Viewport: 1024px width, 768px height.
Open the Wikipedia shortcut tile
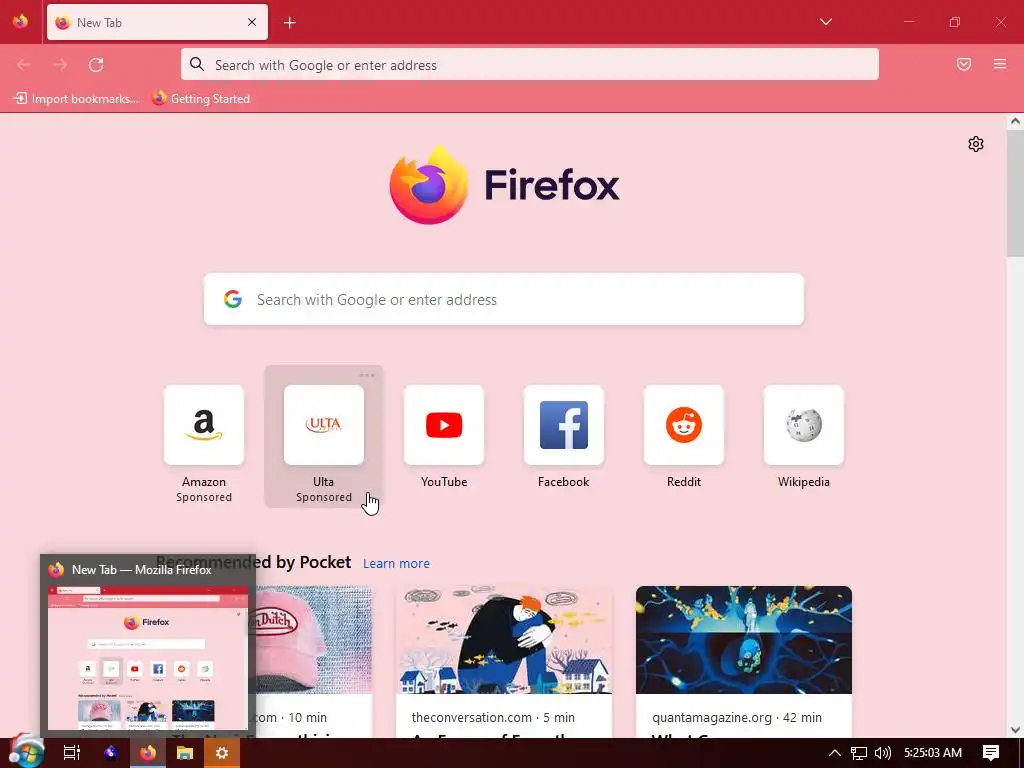pos(804,425)
